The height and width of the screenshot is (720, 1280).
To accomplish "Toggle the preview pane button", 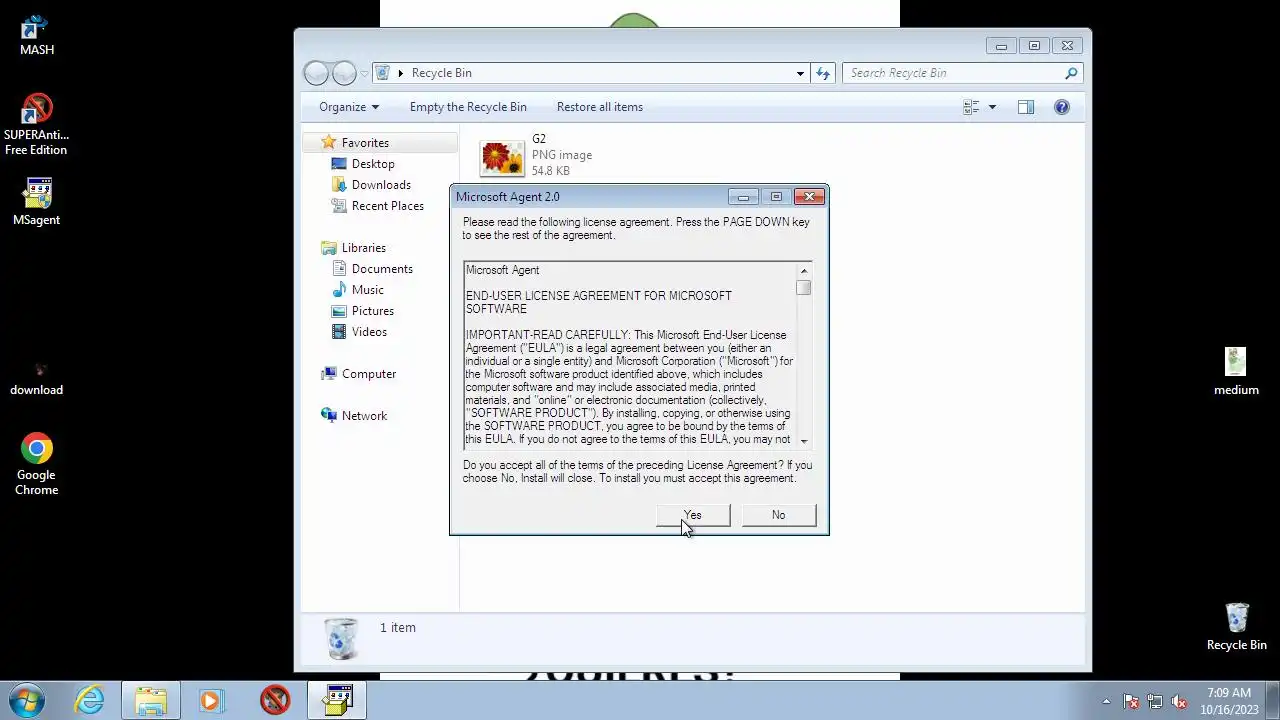I will pyautogui.click(x=1026, y=107).
